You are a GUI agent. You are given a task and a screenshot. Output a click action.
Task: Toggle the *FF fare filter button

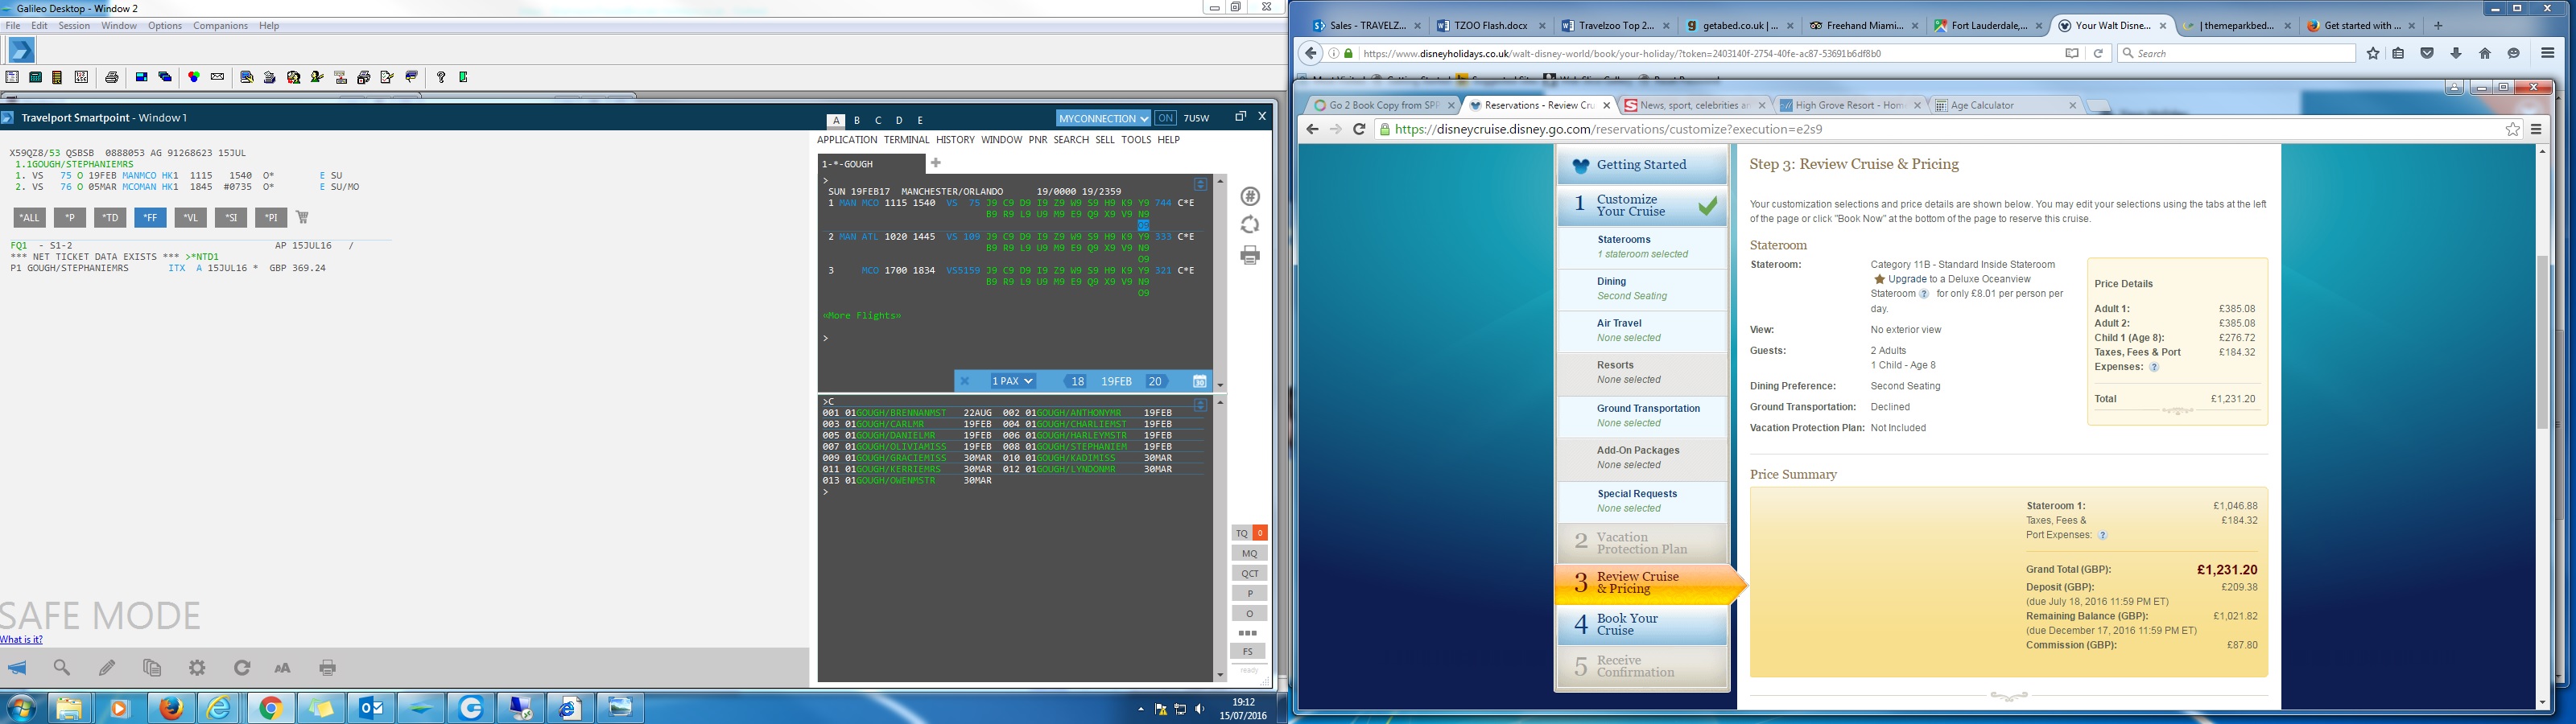(x=150, y=217)
